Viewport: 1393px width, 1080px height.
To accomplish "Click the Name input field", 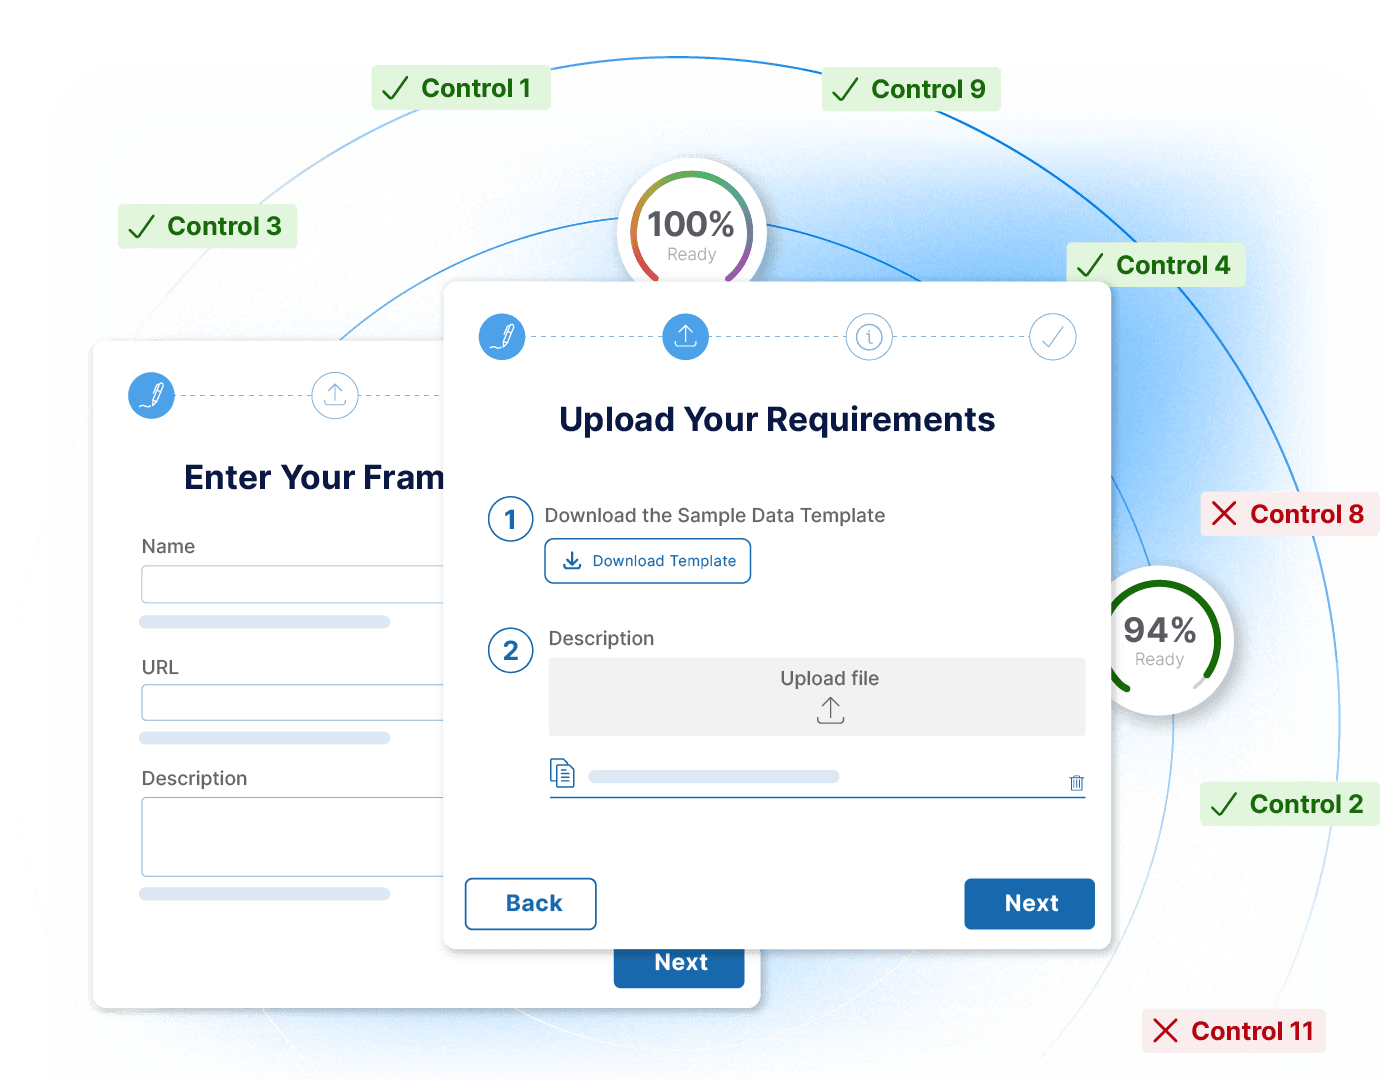I will (x=292, y=584).
